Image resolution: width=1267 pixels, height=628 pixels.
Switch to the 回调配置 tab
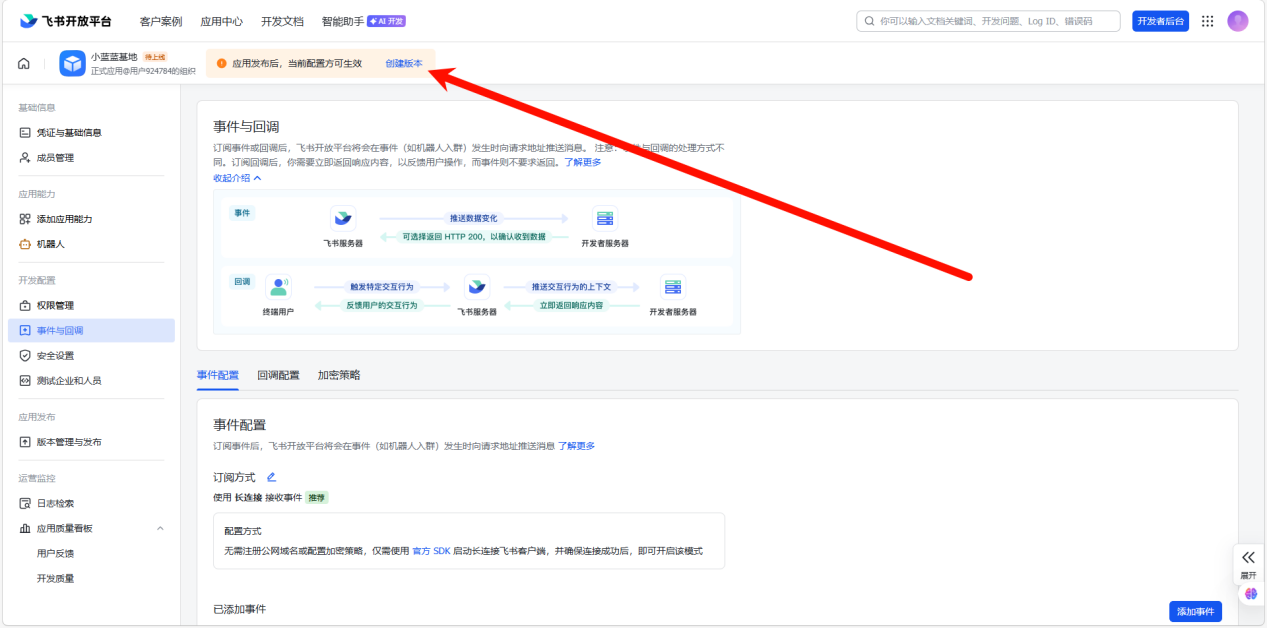pyautogui.click(x=278, y=375)
